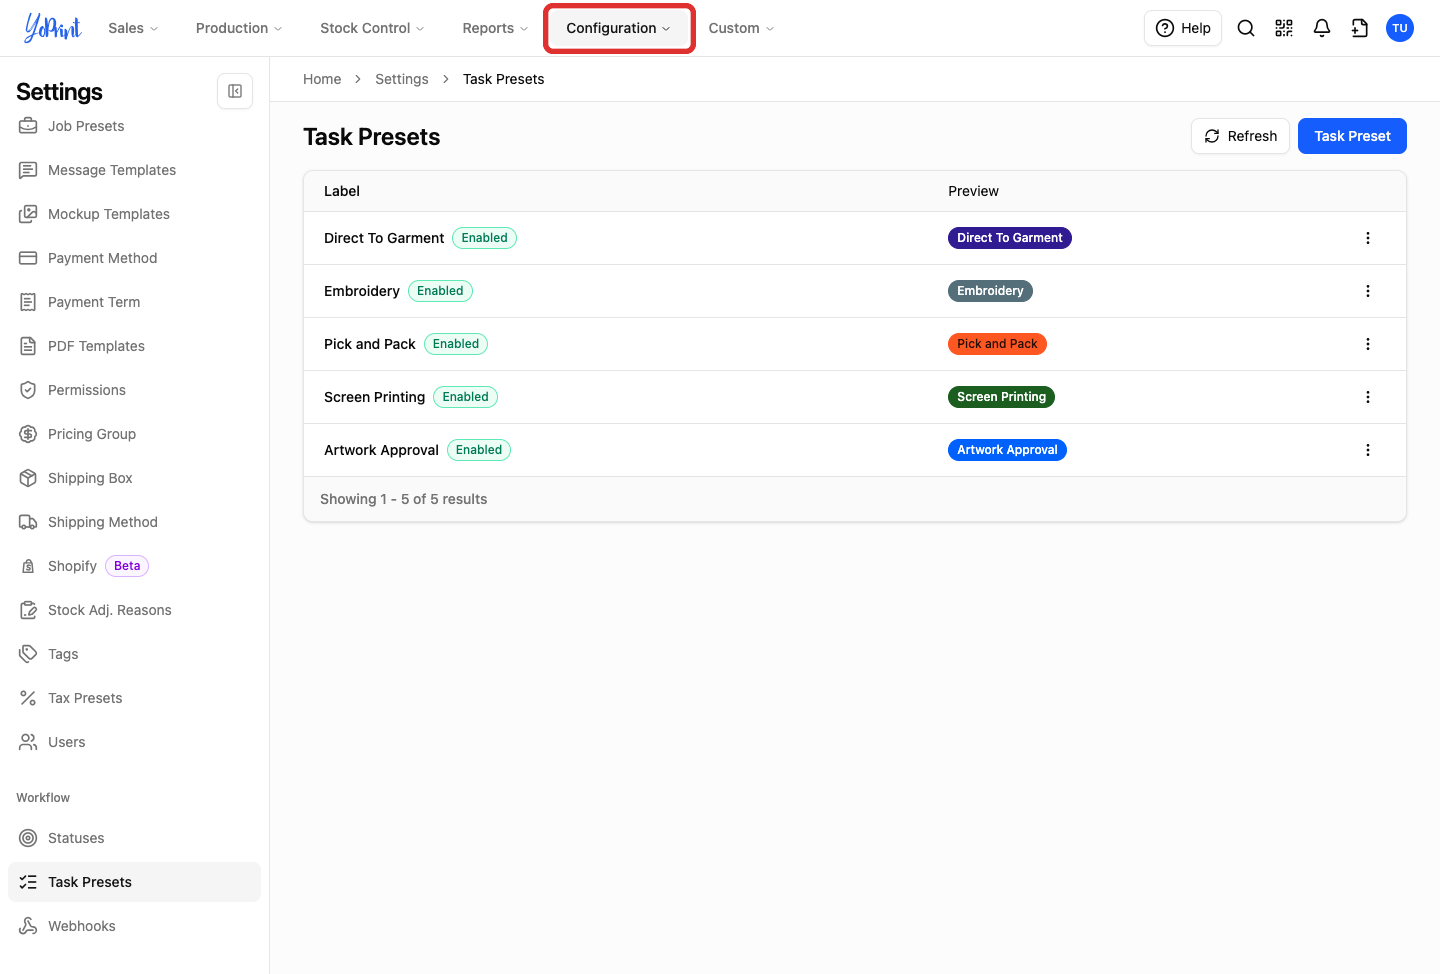The height and width of the screenshot is (974, 1440).
Task: Expand the Sales menu
Action: coord(133,28)
